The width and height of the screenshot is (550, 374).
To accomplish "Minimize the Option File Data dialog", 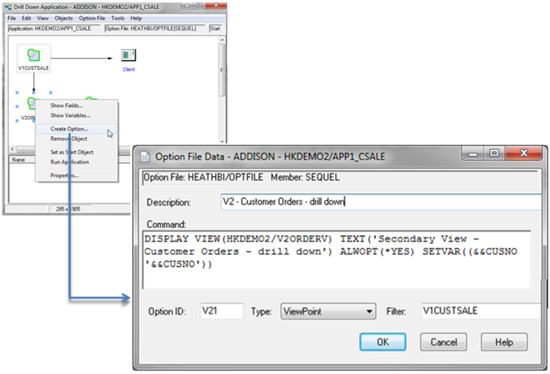I will coord(473,153).
